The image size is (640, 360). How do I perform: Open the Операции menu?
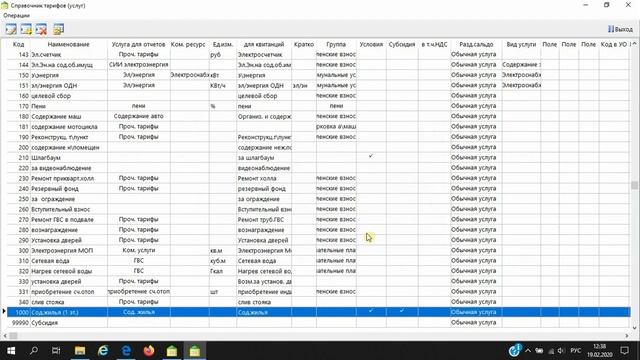point(16,15)
